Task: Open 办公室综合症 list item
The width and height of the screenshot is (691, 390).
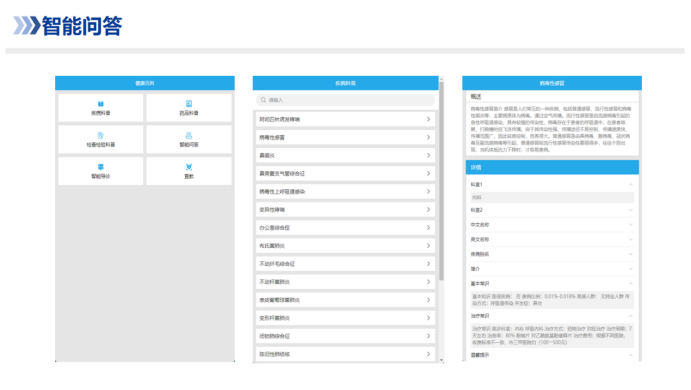Action: 346,227
